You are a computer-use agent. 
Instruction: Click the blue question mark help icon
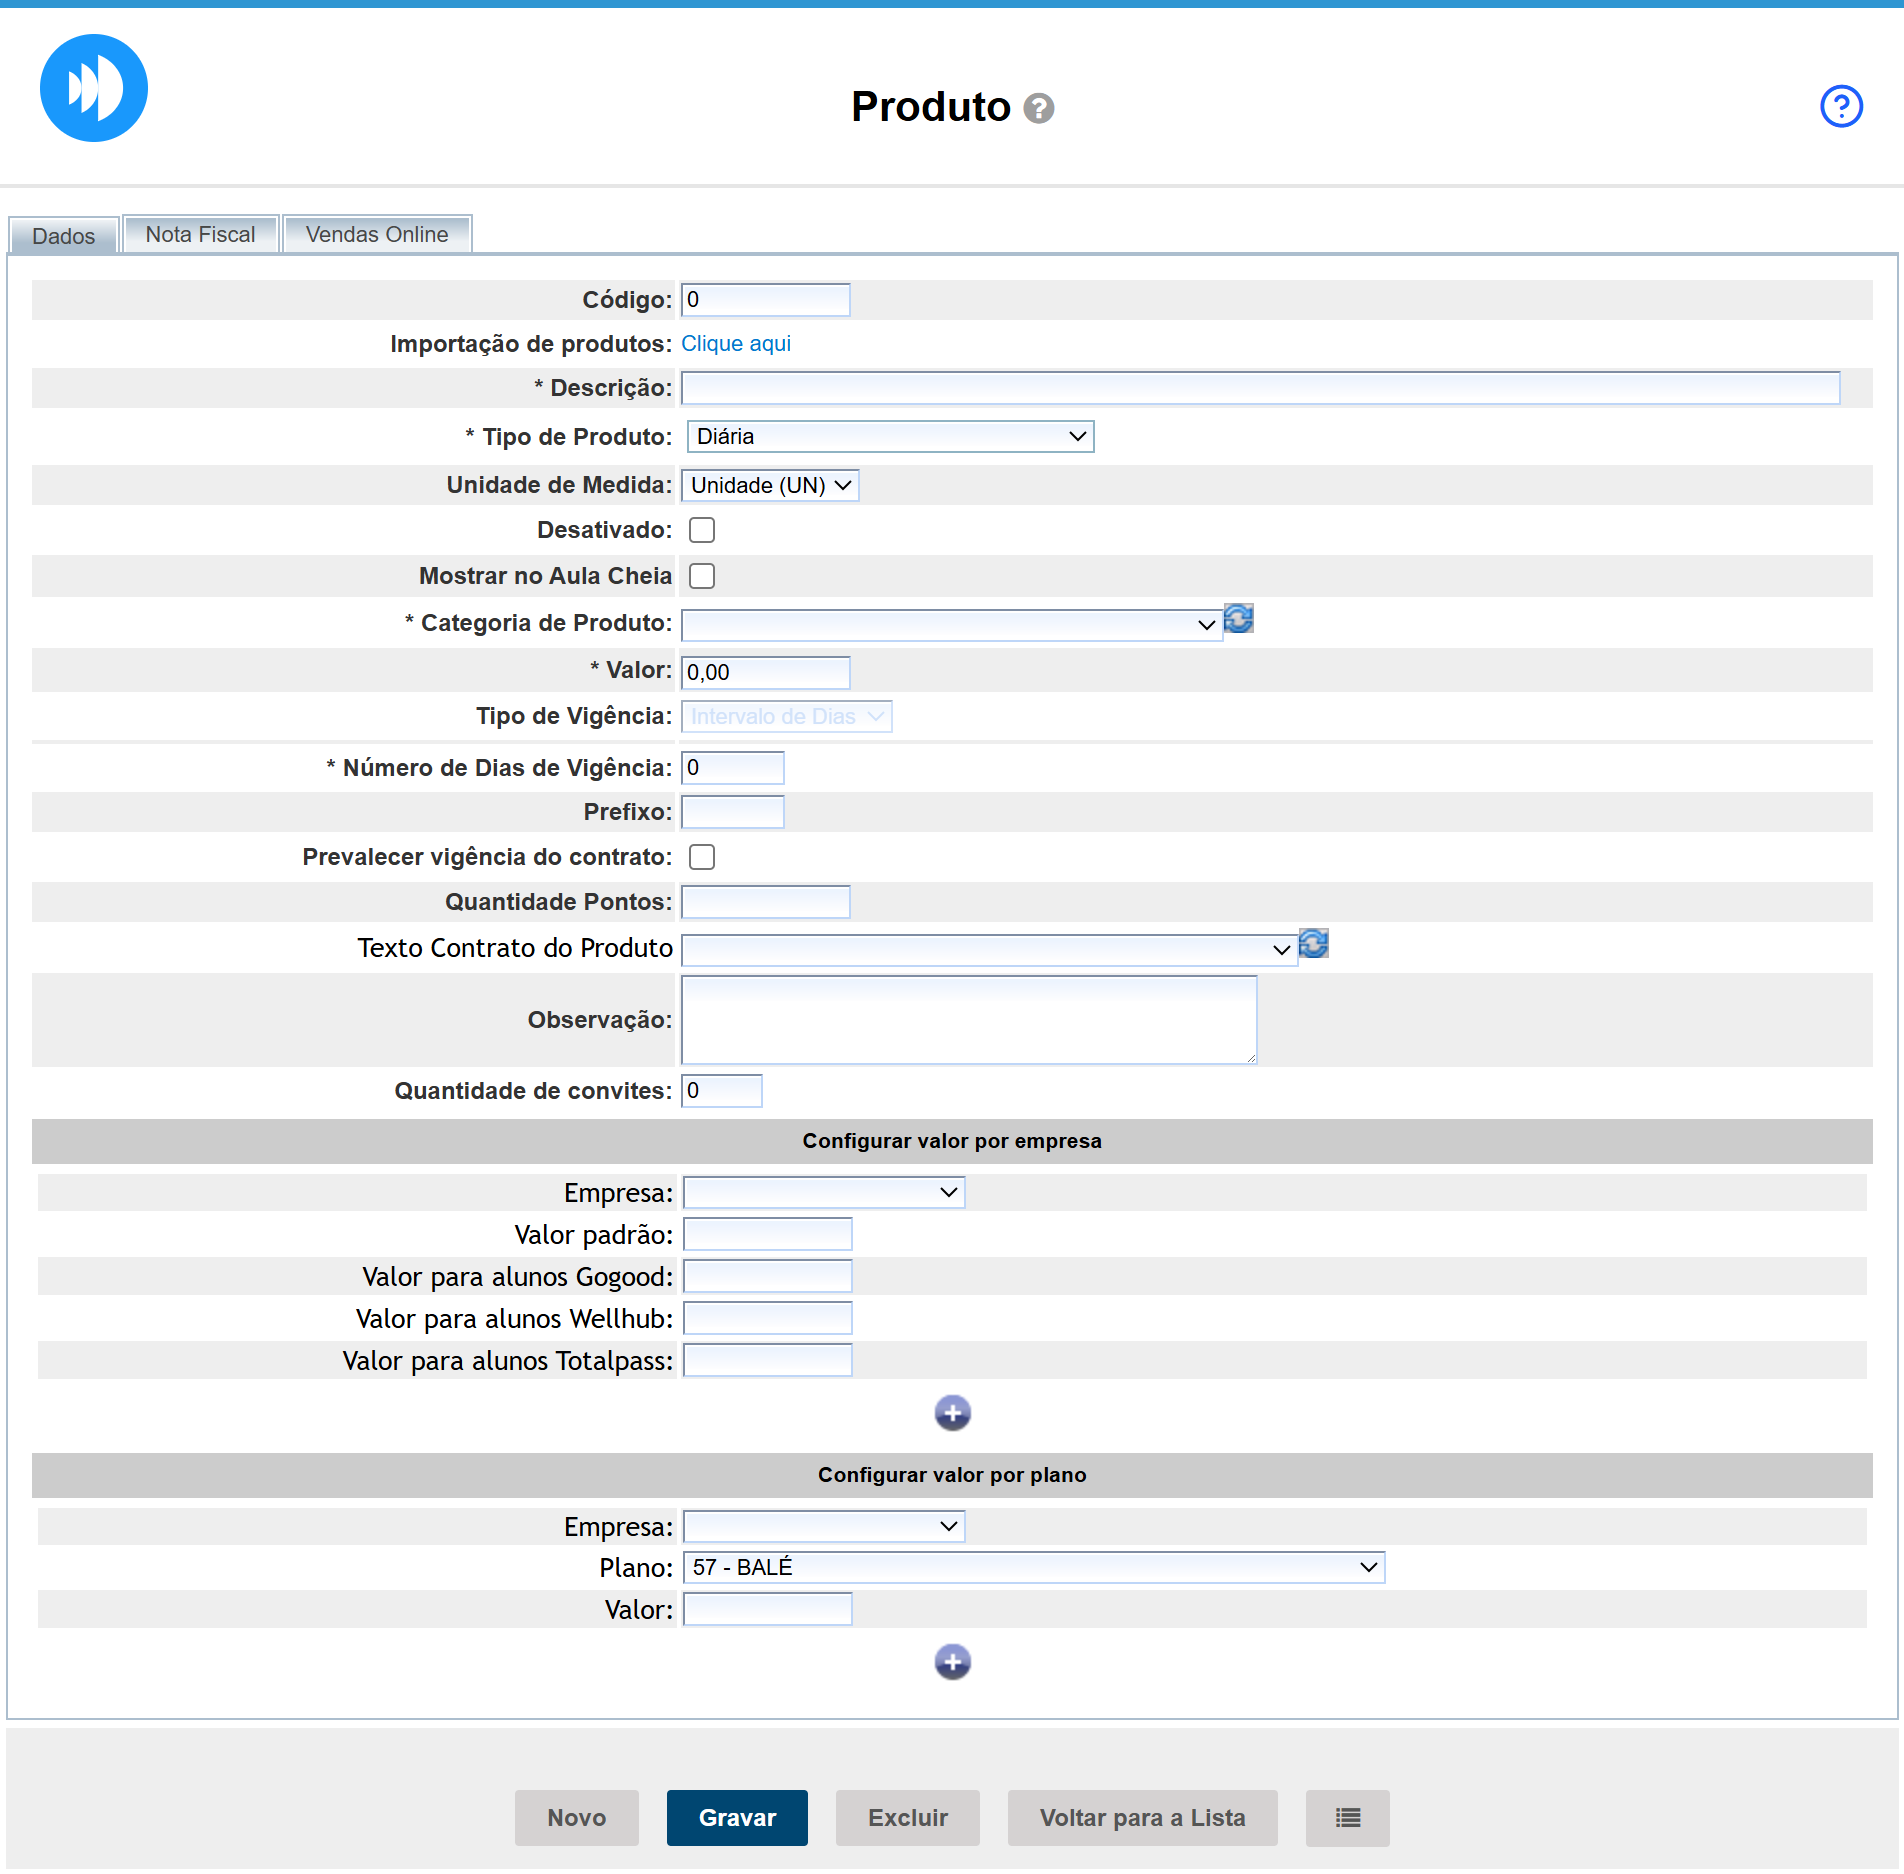[1840, 106]
